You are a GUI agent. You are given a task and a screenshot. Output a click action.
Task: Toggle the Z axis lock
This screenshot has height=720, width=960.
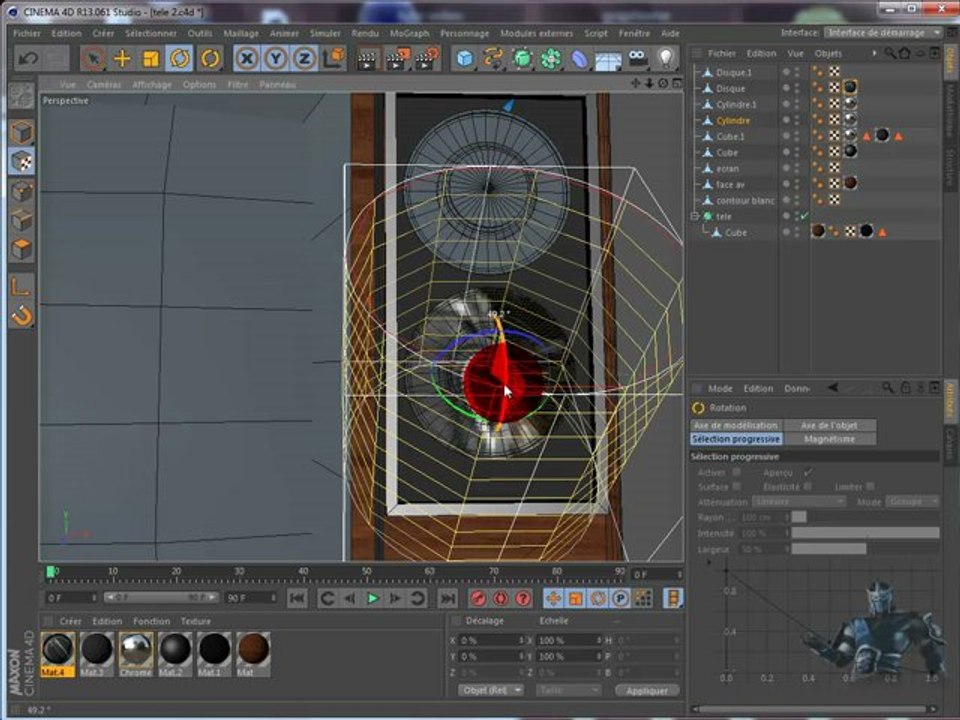tap(304, 59)
